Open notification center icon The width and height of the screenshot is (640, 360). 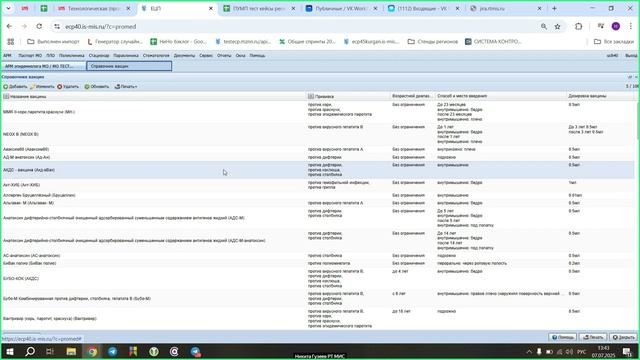(x=627, y=351)
